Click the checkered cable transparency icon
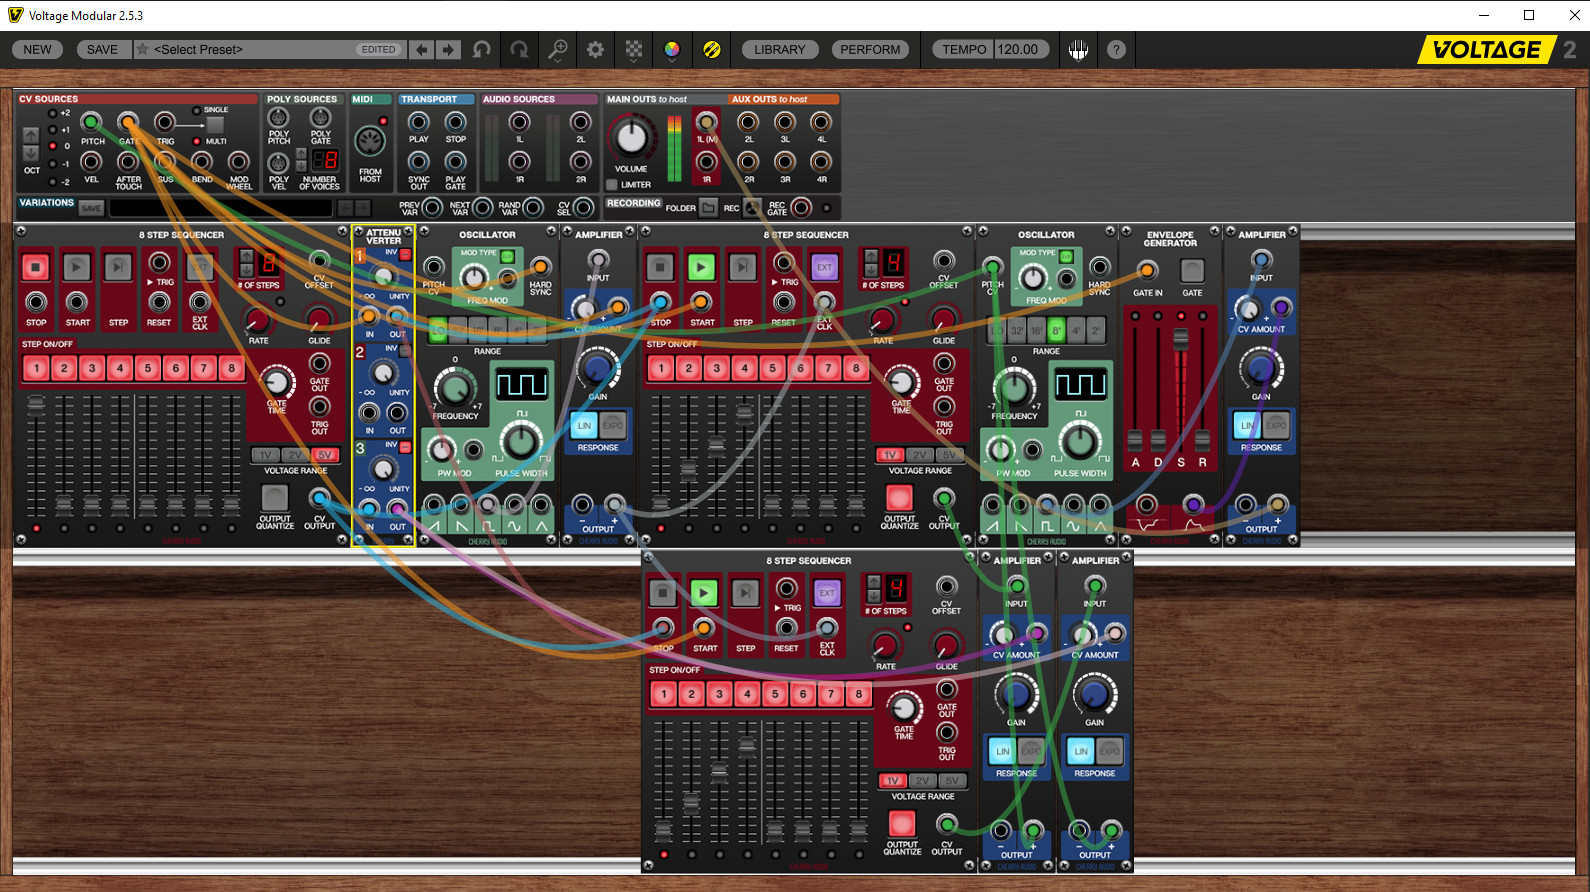Viewport: 1590px width, 892px height. tap(634, 49)
